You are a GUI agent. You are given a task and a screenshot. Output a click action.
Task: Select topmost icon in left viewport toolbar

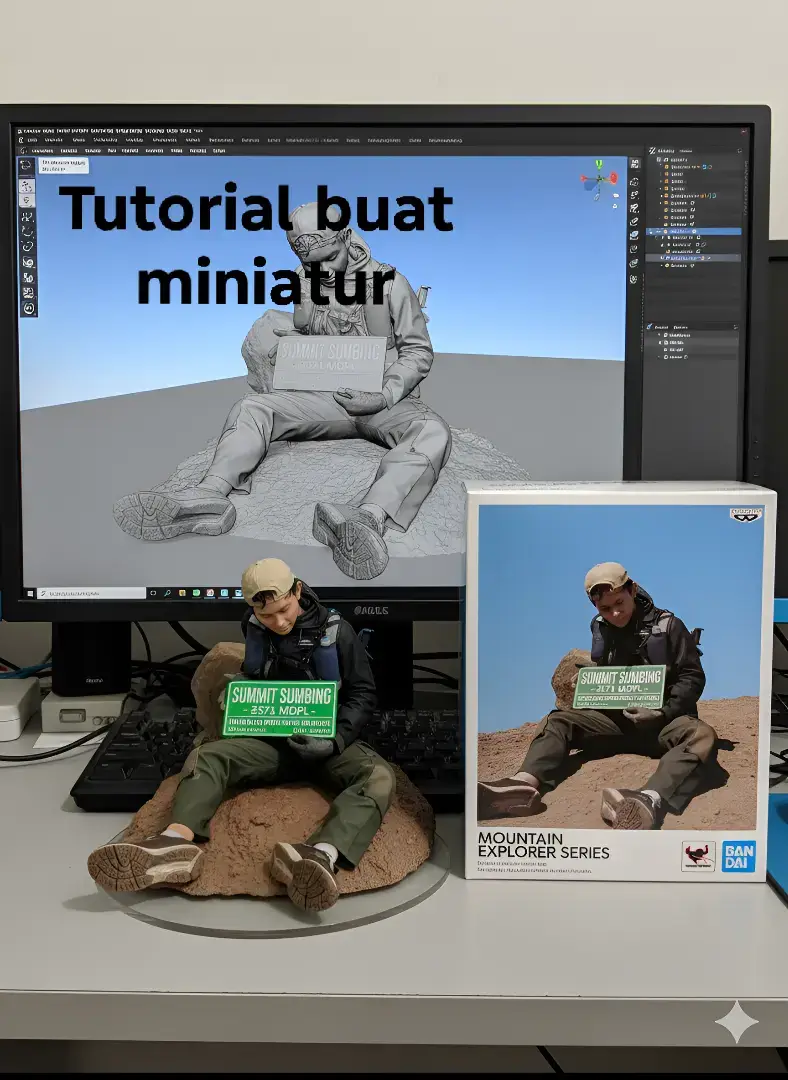[26, 165]
